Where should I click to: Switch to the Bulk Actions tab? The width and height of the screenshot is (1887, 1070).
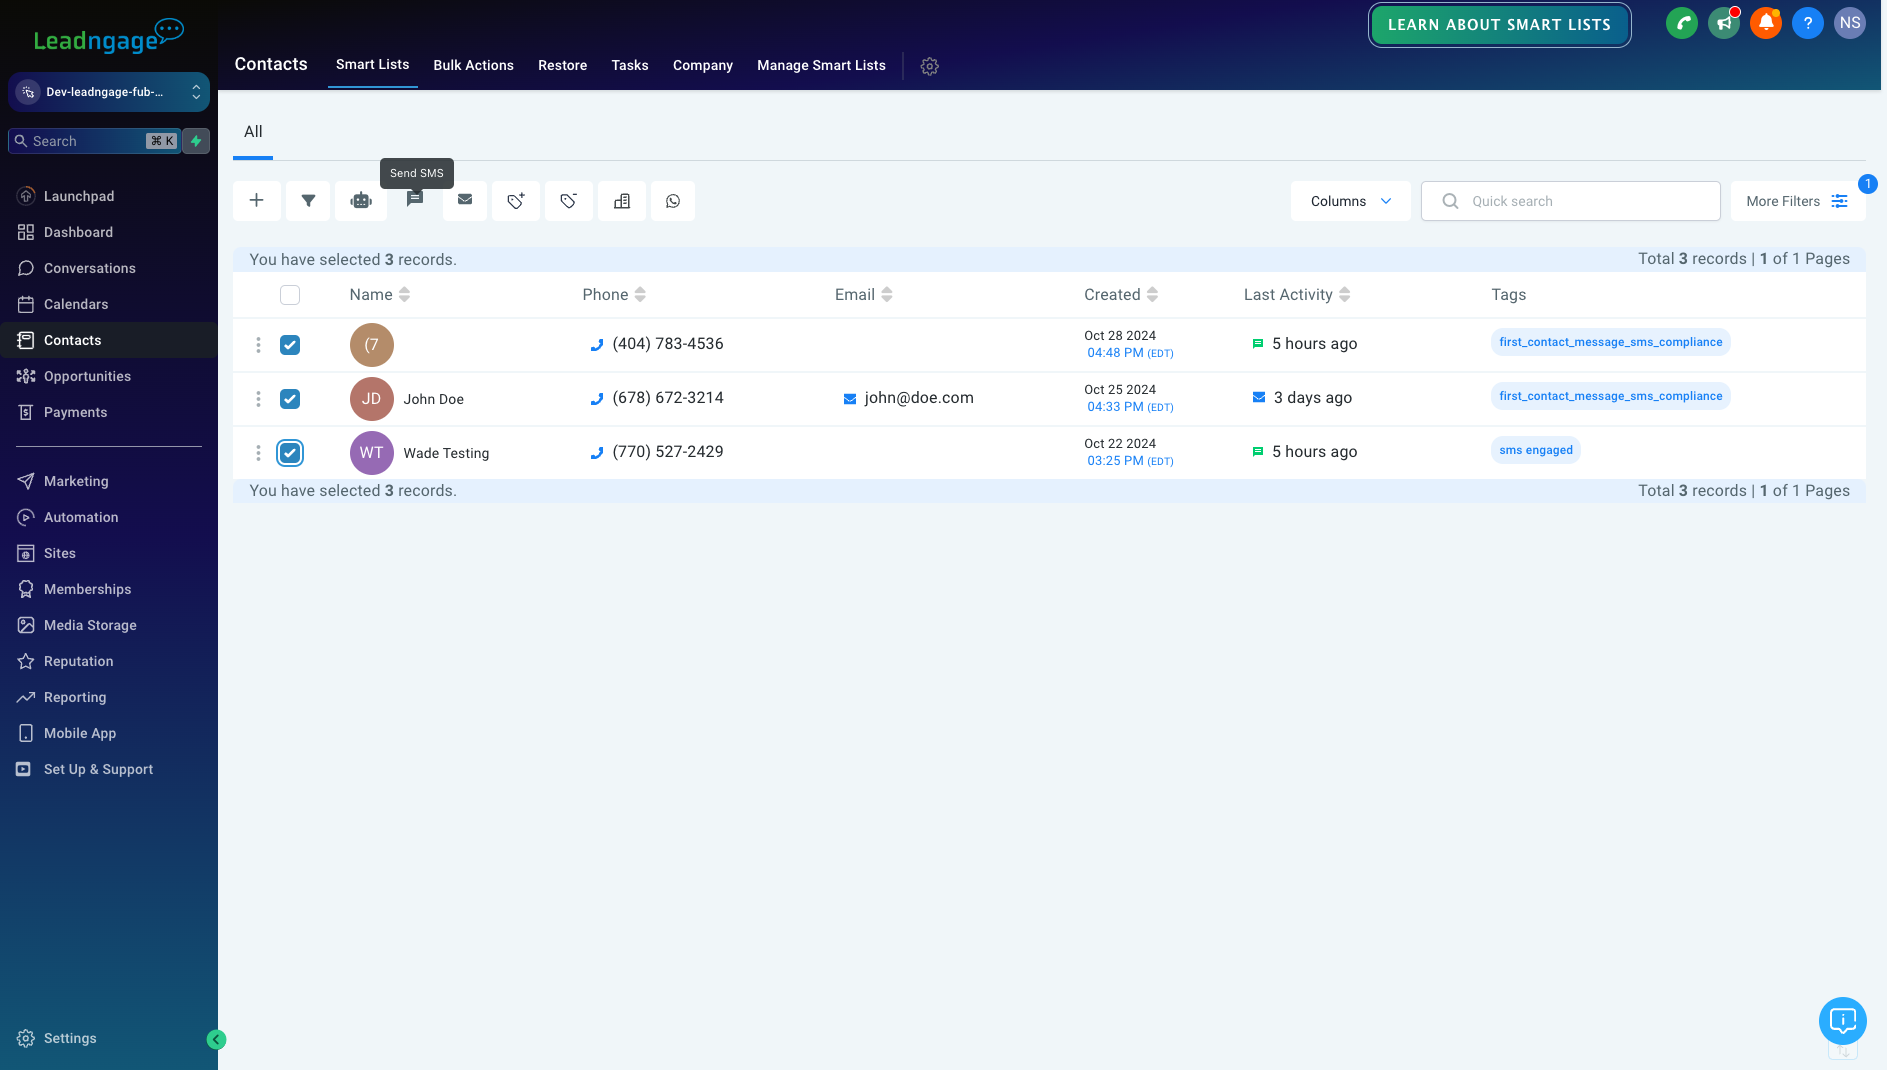473,65
